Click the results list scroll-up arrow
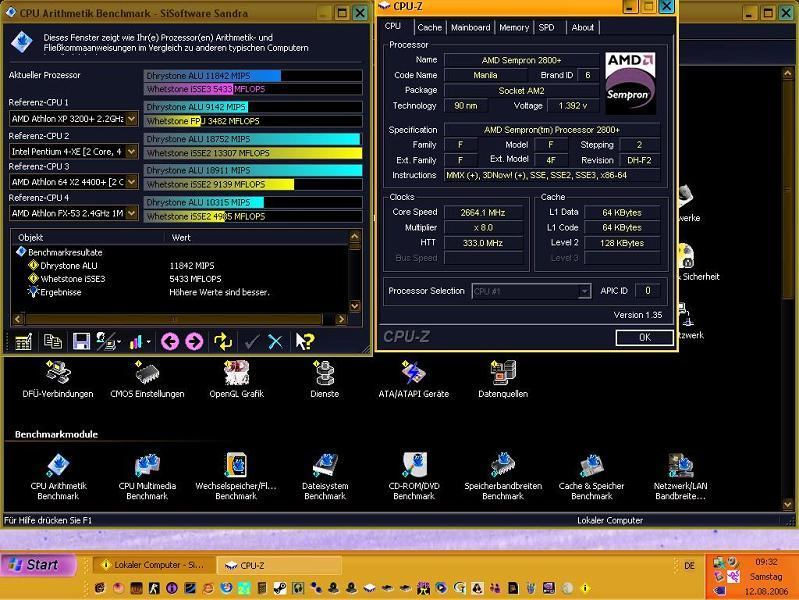 (x=355, y=236)
